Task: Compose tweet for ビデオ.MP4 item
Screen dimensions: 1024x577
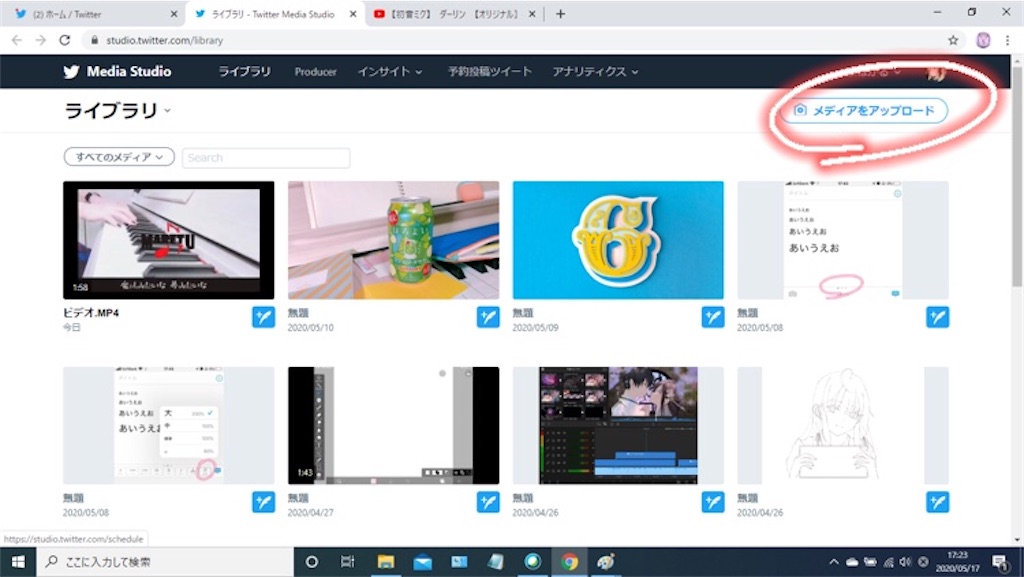Action: 264,317
